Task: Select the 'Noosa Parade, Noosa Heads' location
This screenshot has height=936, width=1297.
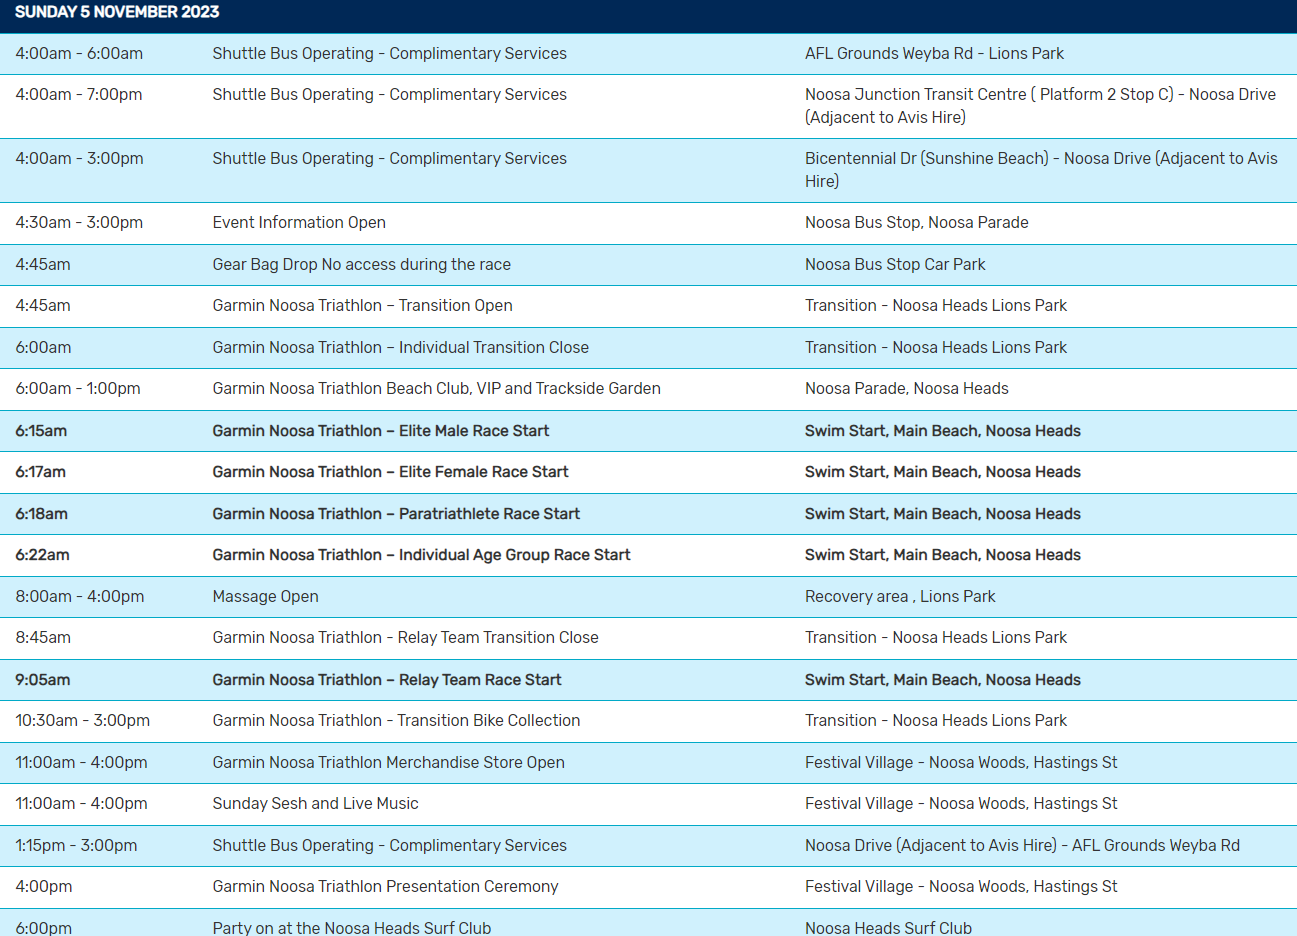Action: [907, 389]
